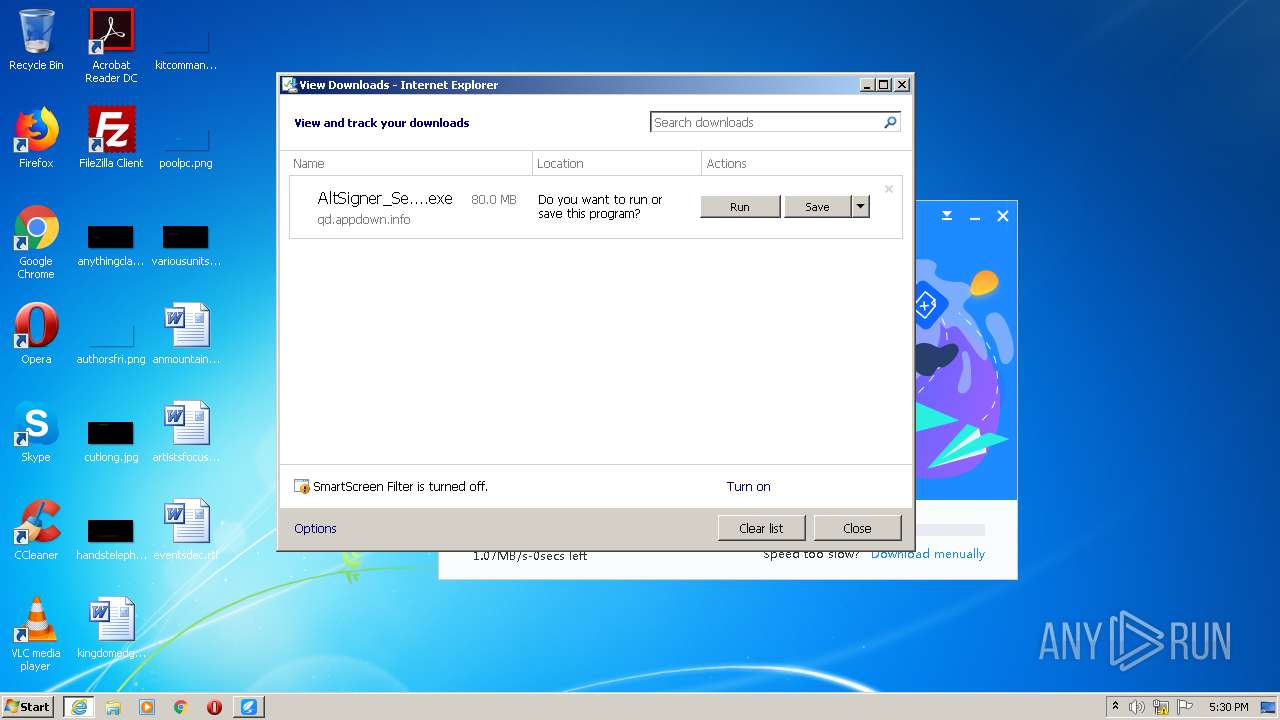
Task: Click the network status tray icon
Action: (1161, 707)
